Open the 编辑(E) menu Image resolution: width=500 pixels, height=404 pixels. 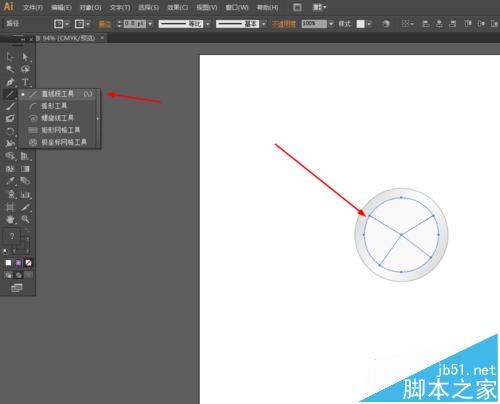pos(61,7)
